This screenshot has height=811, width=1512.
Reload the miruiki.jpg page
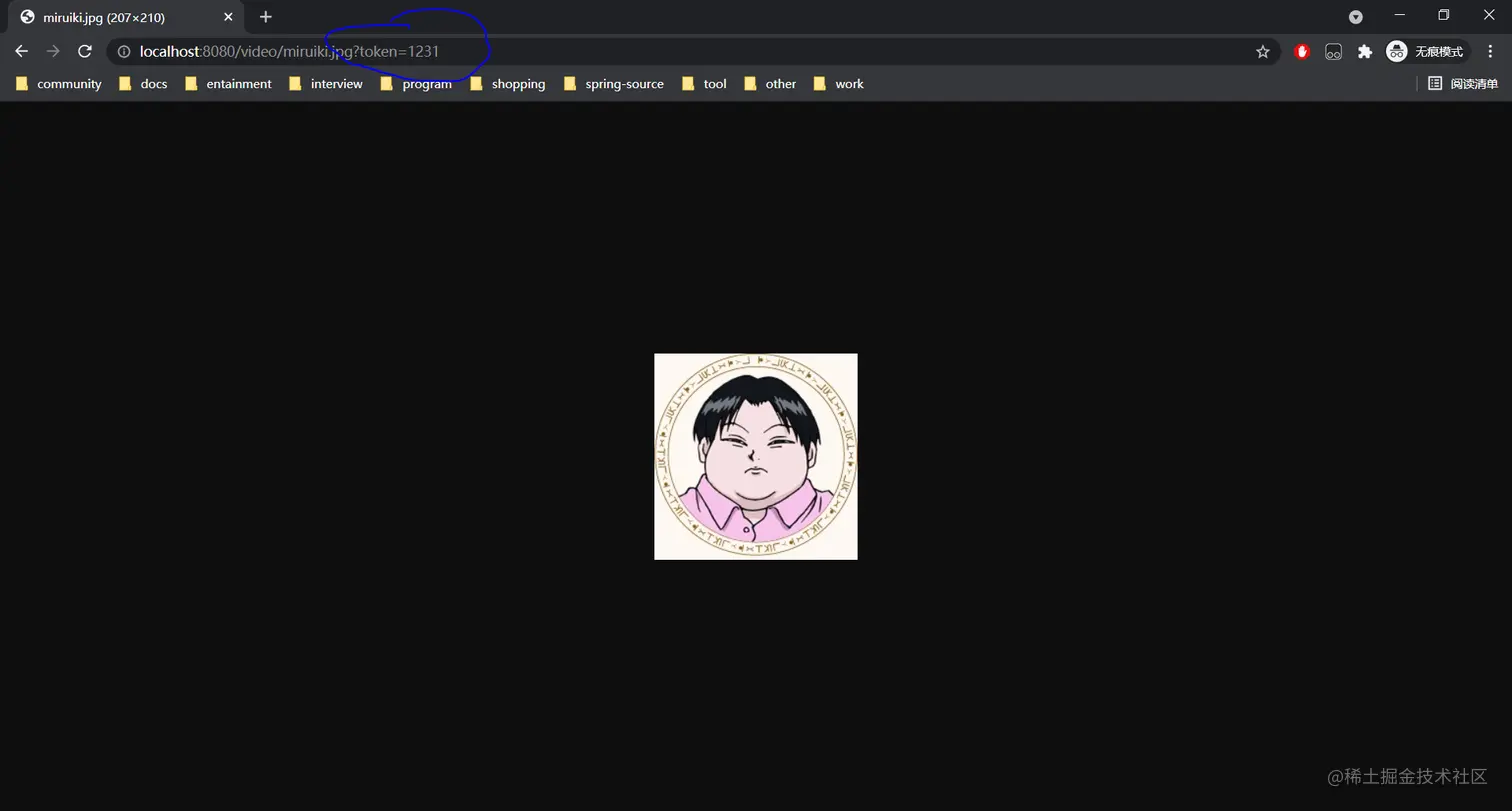point(84,51)
